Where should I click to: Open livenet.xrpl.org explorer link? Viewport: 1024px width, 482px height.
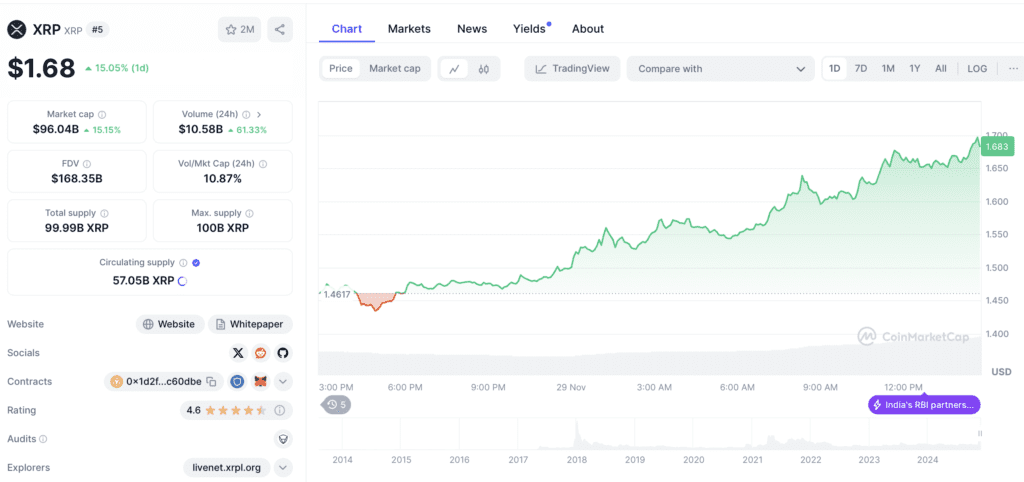[x=227, y=468]
